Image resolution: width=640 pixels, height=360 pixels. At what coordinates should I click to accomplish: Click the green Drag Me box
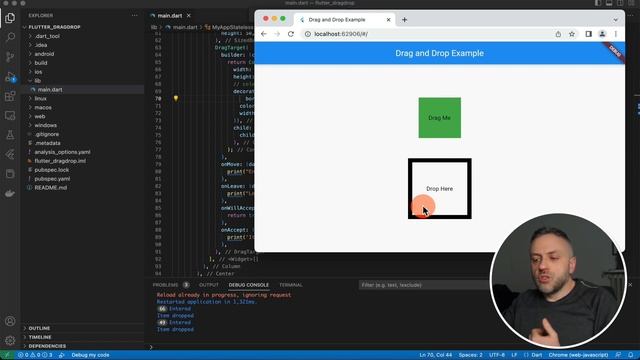point(440,118)
